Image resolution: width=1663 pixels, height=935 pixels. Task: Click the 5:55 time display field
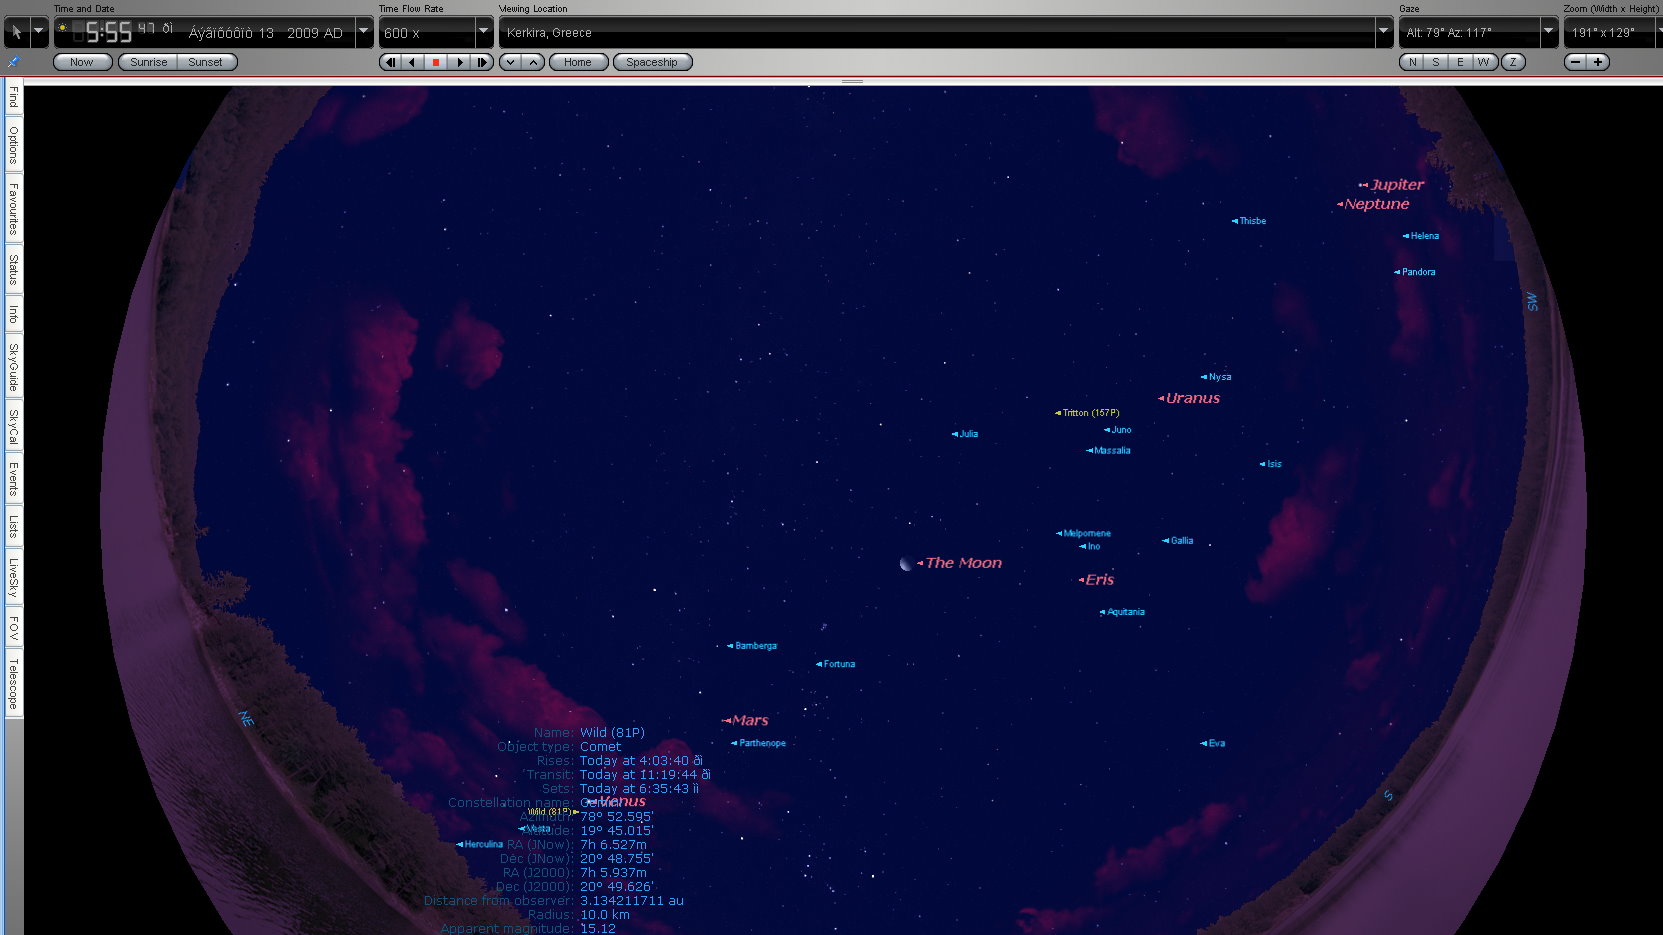pos(108,33)
